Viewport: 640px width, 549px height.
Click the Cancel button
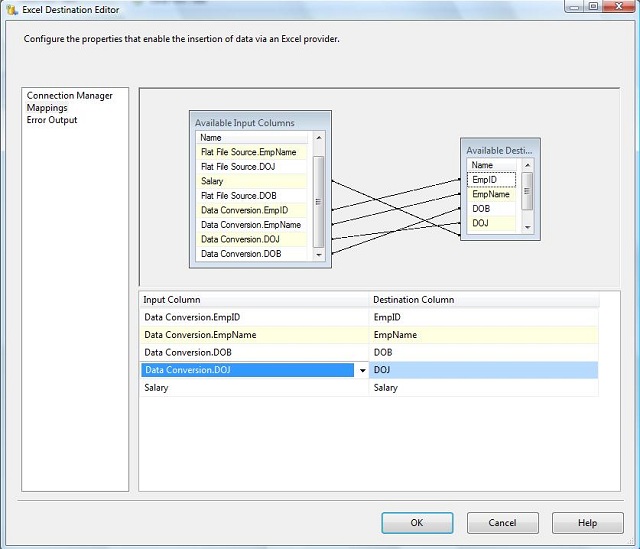502,522
